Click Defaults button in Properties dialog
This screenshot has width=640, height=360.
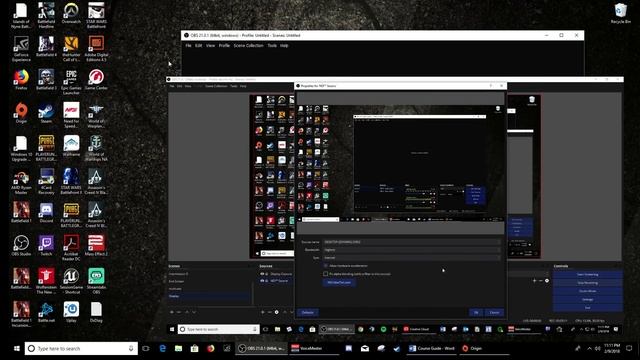pyautogui.click(x=308, y=313)
